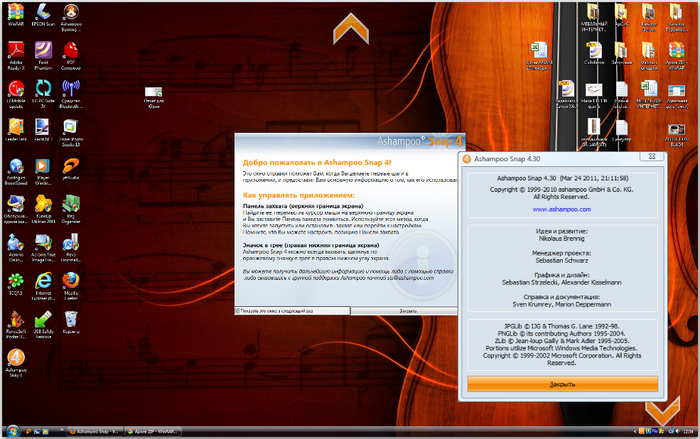Select the LG Mobile update icon
The height and width of the screenshot is (439, 700).
click(16, 94)
